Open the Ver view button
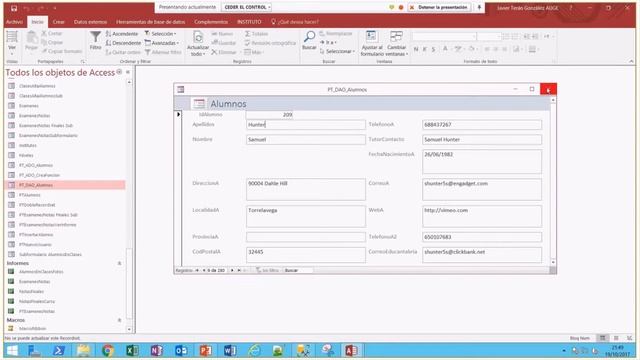 pyautogui.click(x=12, y=42)
